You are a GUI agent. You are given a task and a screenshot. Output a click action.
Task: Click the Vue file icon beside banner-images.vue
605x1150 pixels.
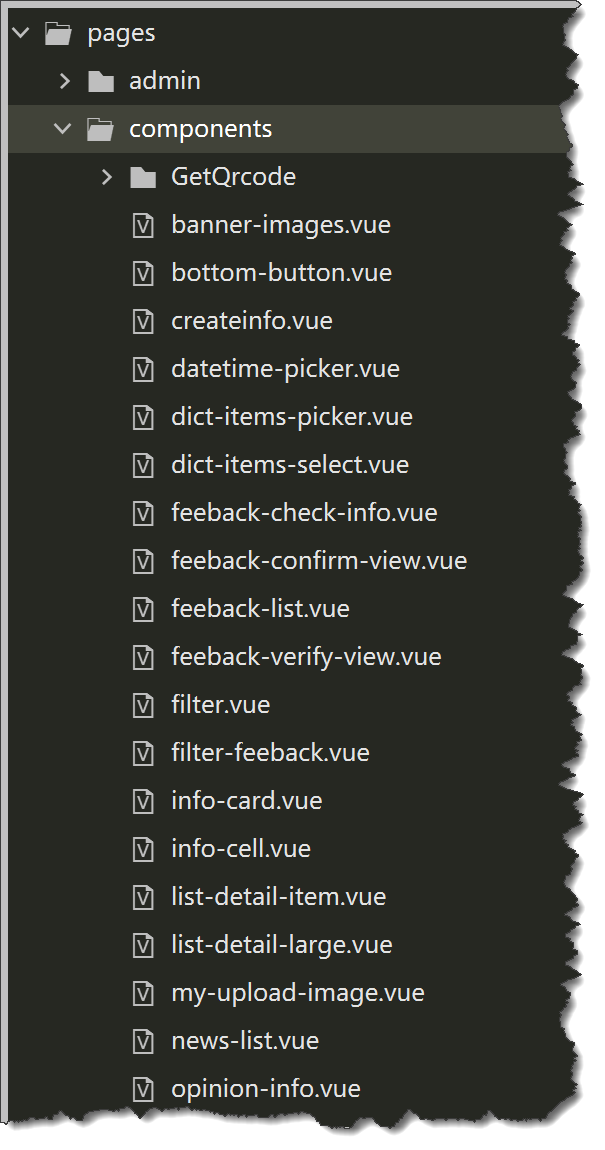click(143, 224)
